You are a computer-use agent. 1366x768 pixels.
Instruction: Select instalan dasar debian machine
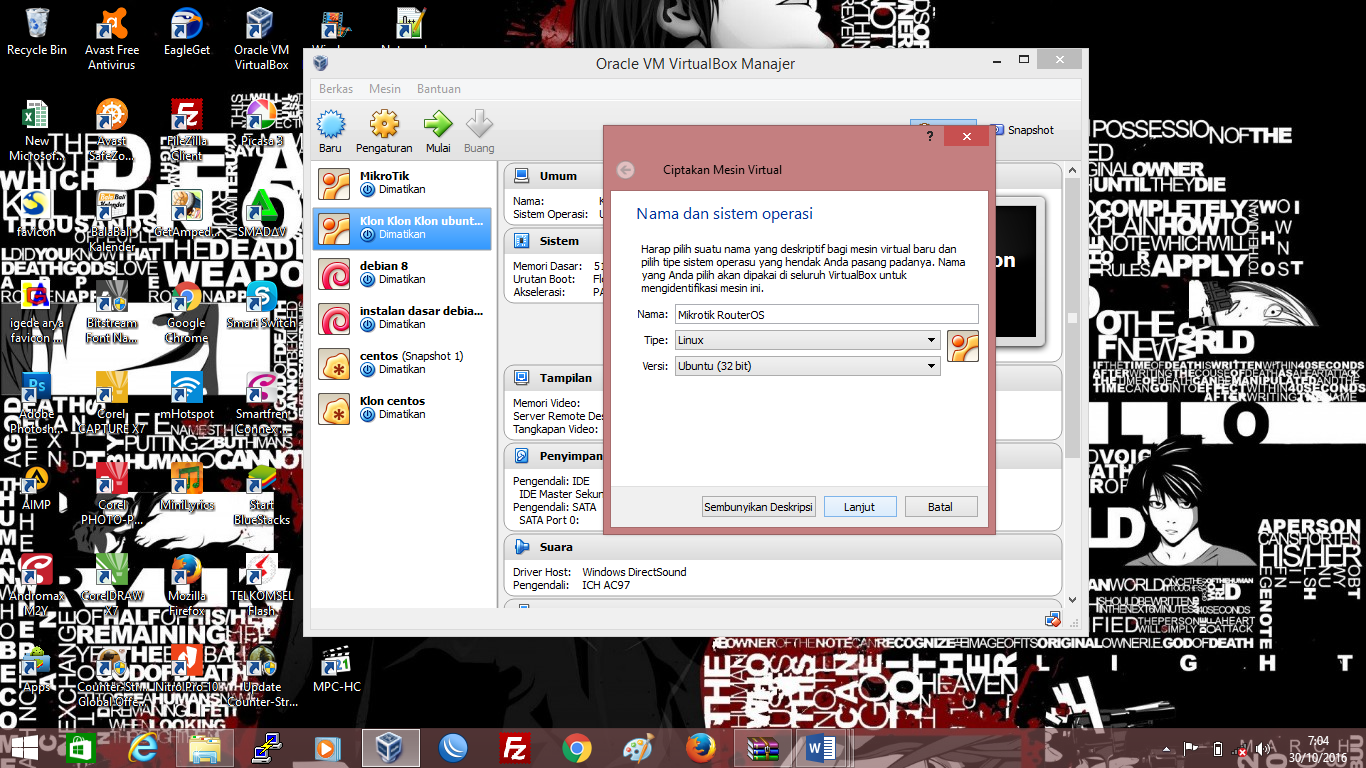click(x=402, y=318)
